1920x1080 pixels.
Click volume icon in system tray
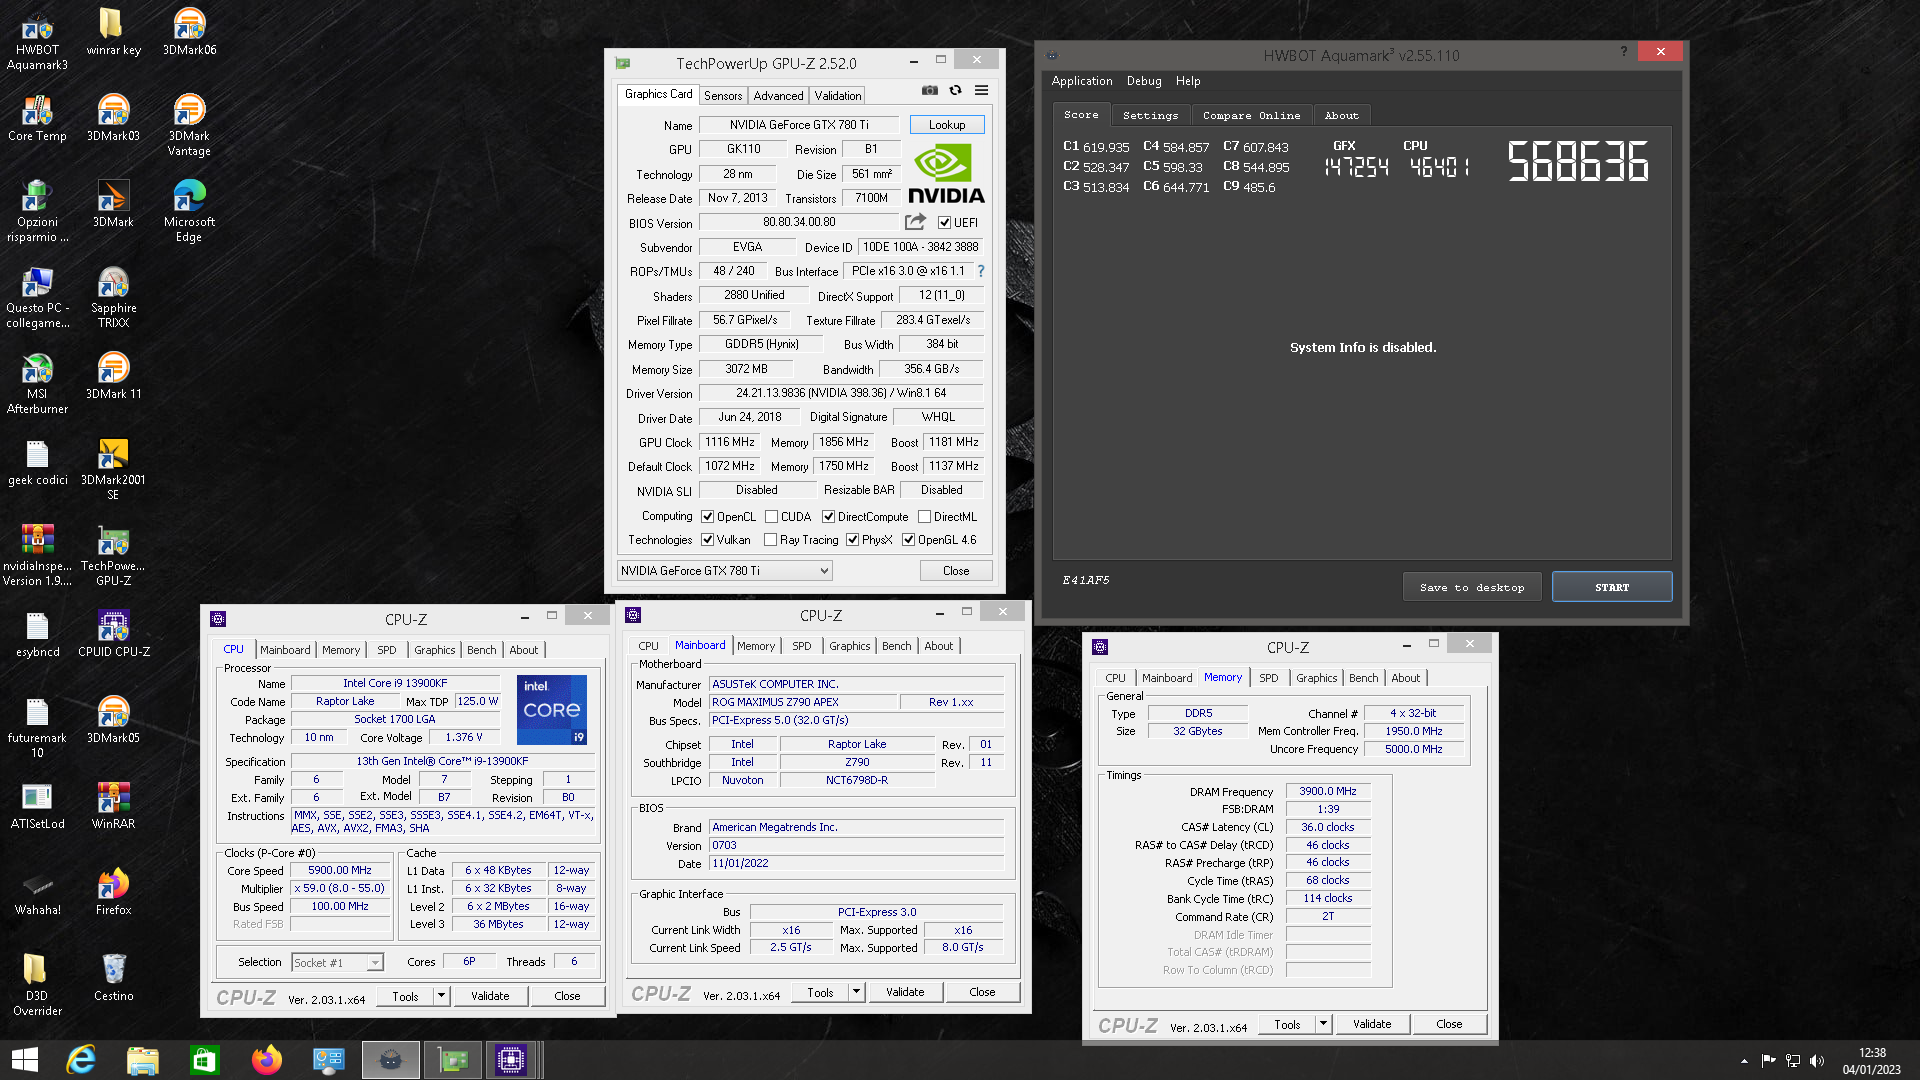(x=1817, y=1060)
